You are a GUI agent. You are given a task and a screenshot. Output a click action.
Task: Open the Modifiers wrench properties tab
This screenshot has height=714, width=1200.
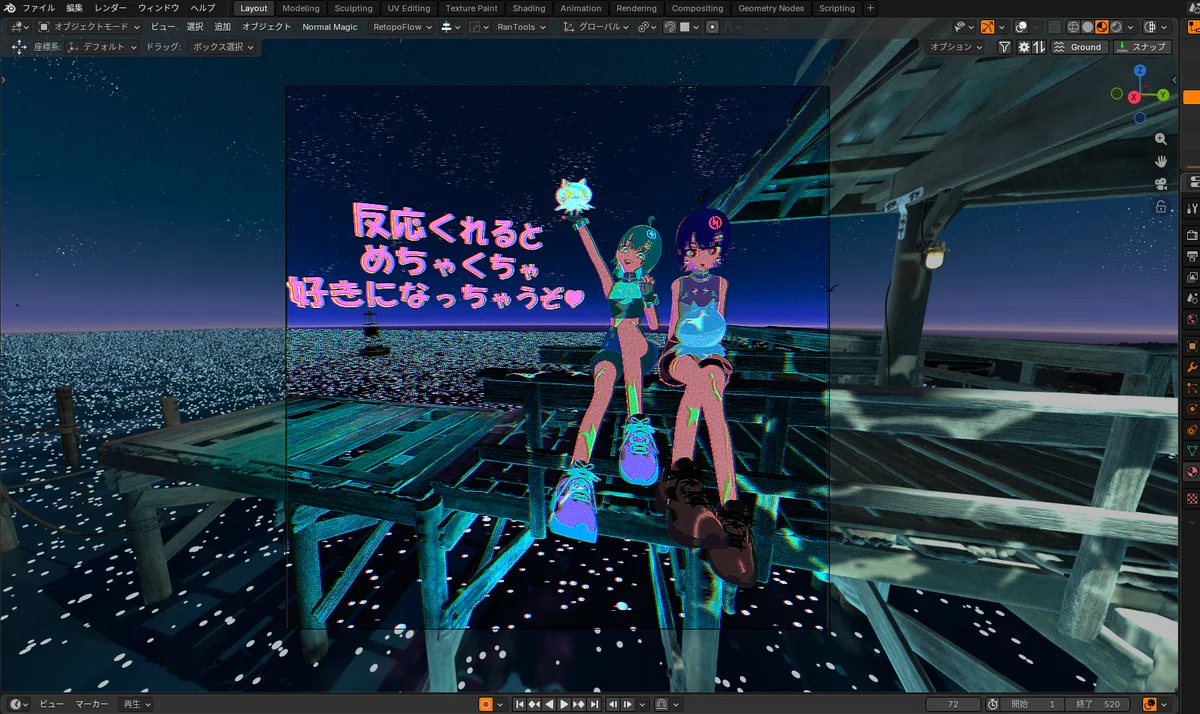point(1191,367)
